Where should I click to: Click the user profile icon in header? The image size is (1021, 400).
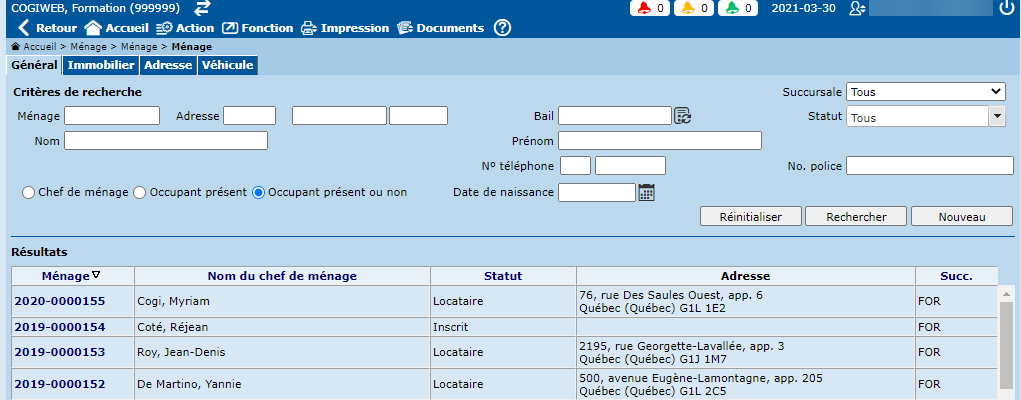(x=856, y=8)
